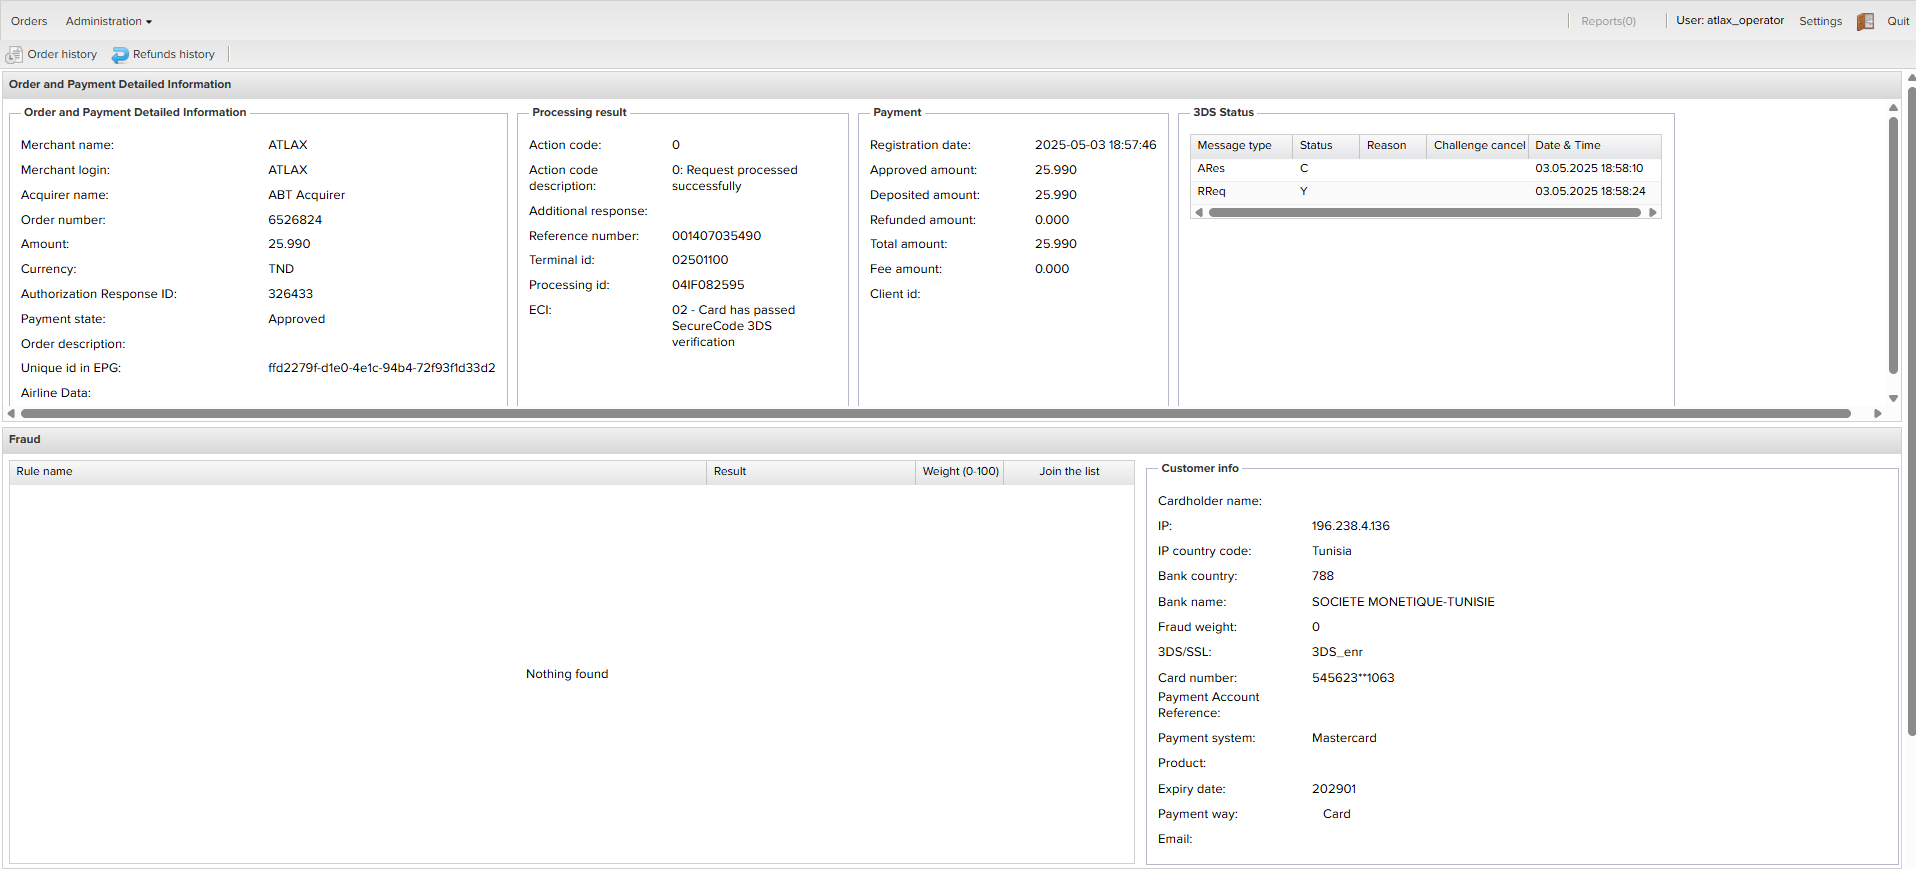
Task: Click right arrow of 3DS Status scrollbar
Action: click(1653, 212)
